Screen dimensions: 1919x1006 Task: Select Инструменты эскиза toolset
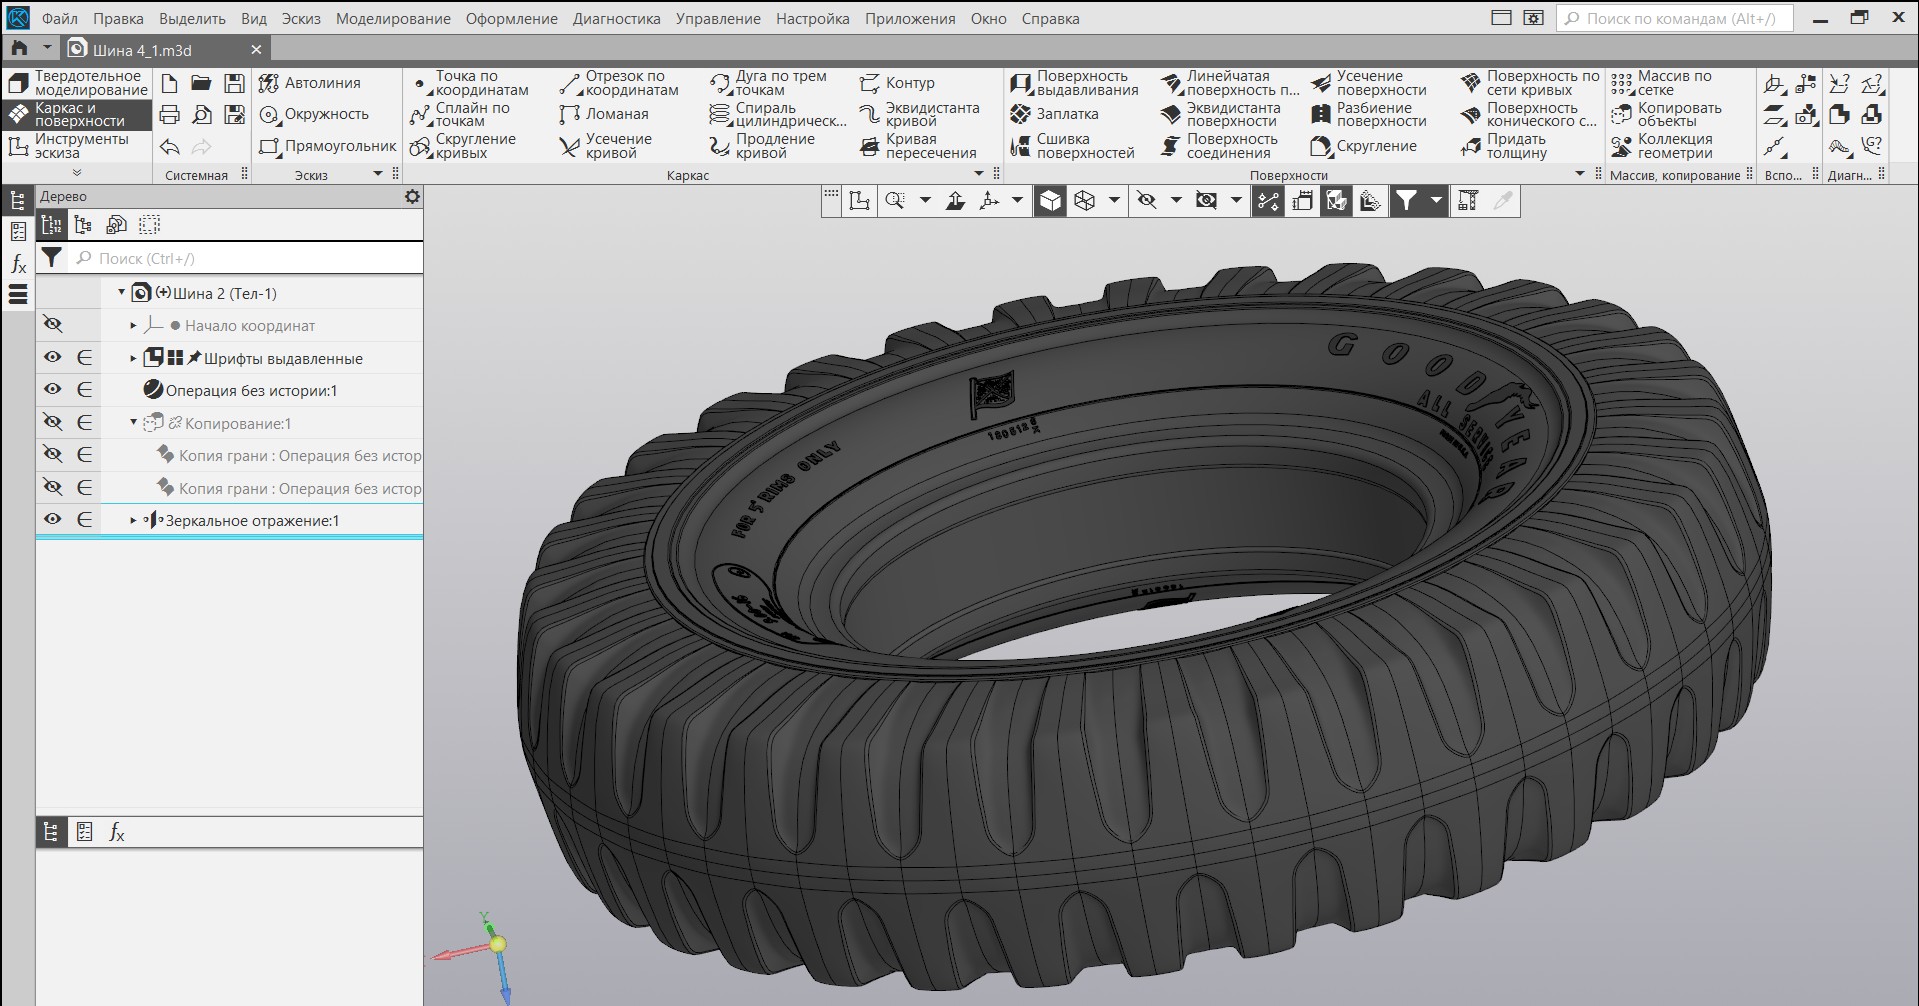77,146
